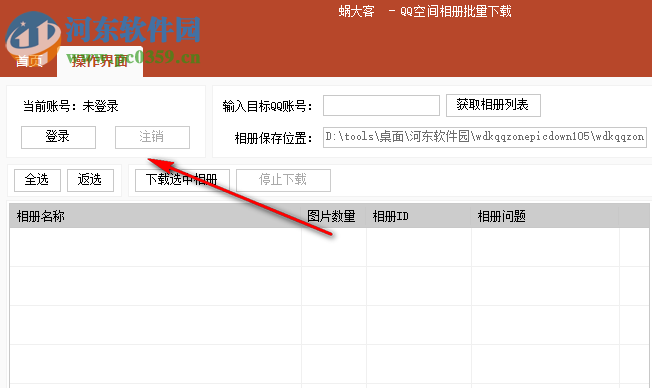Focus the 输入目标QQ账号 input field
This screenshot has width=652, height=388.
click(381, 106)
